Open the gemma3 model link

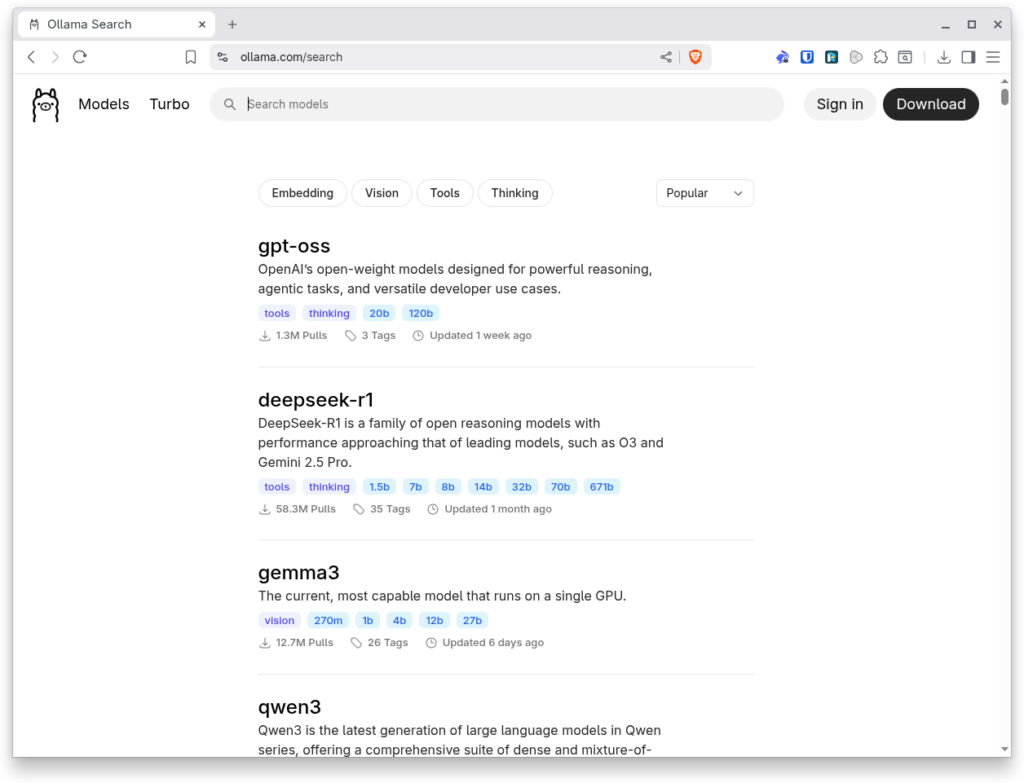point(298,573)
